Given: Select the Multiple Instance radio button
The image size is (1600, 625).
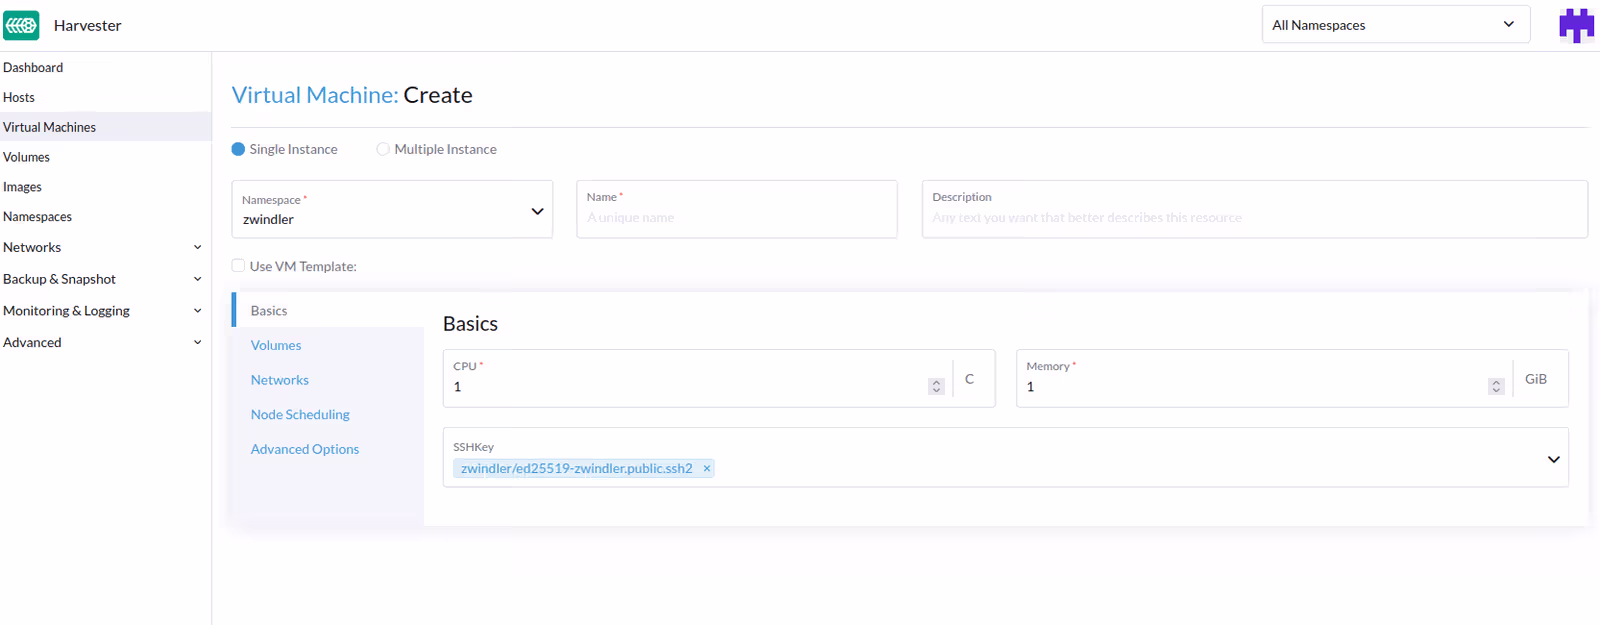Looking at the screenshot, I should 383,149.
